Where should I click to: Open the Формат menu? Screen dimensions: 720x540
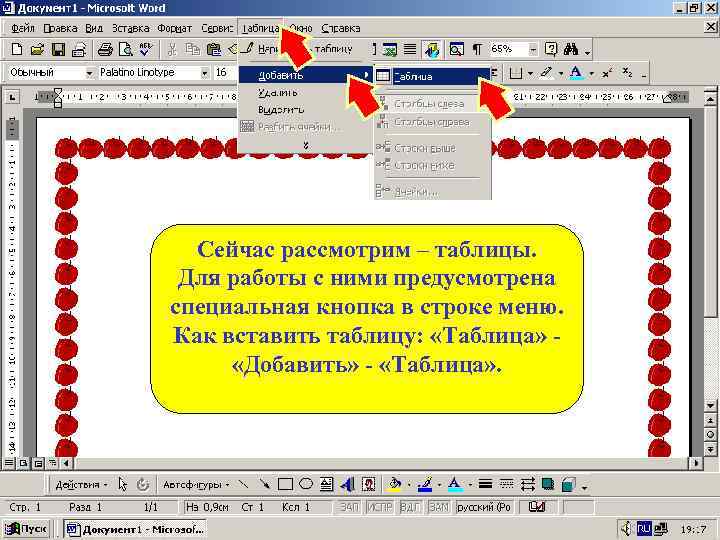coord(174,28)
